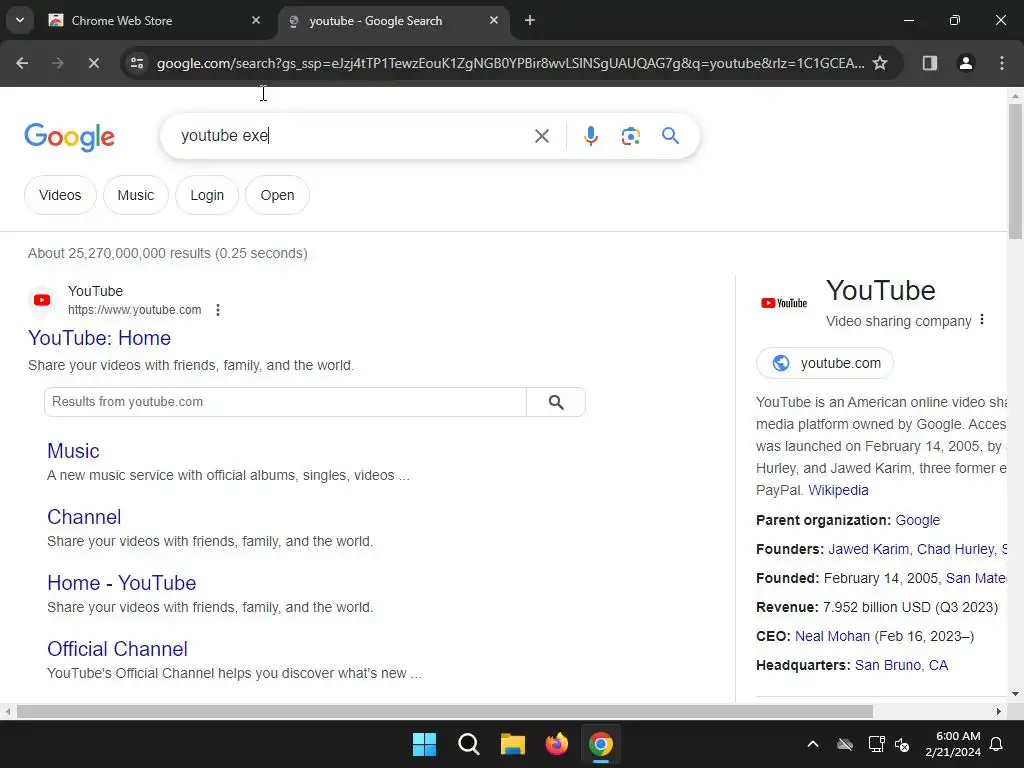
Task: Open the YouTube: Home result
Action: point(99,338)
